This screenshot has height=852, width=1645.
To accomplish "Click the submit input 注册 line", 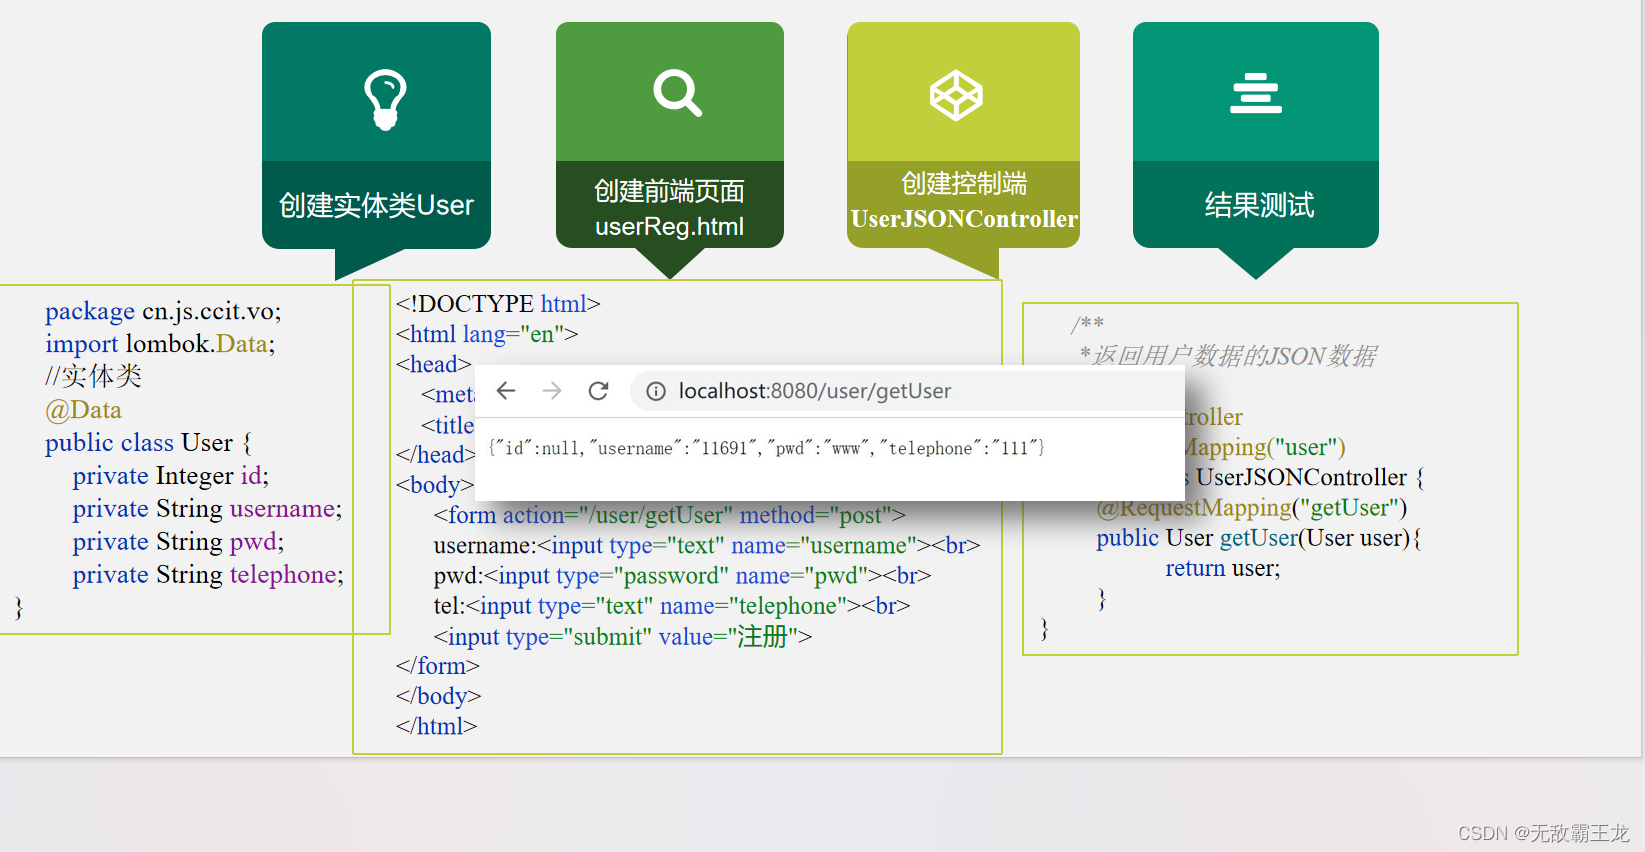I will pos(623,637).
